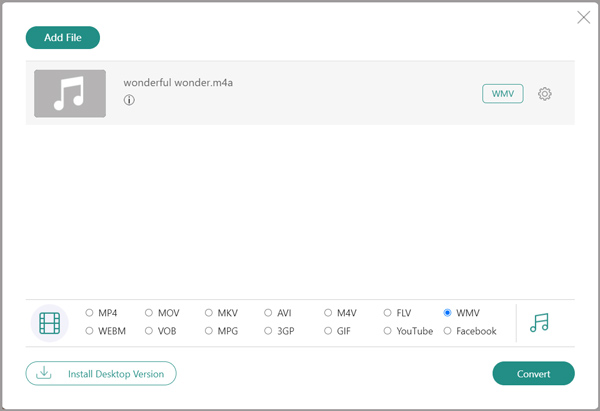Pick AVI output format
This screenshot has height=411, width=600.
268,313
